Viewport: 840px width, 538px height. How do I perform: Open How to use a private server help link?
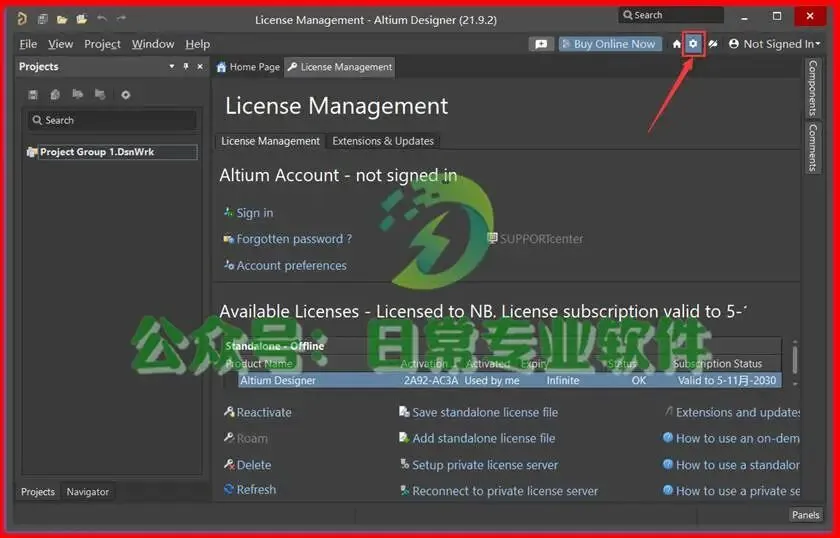(731, 491)
